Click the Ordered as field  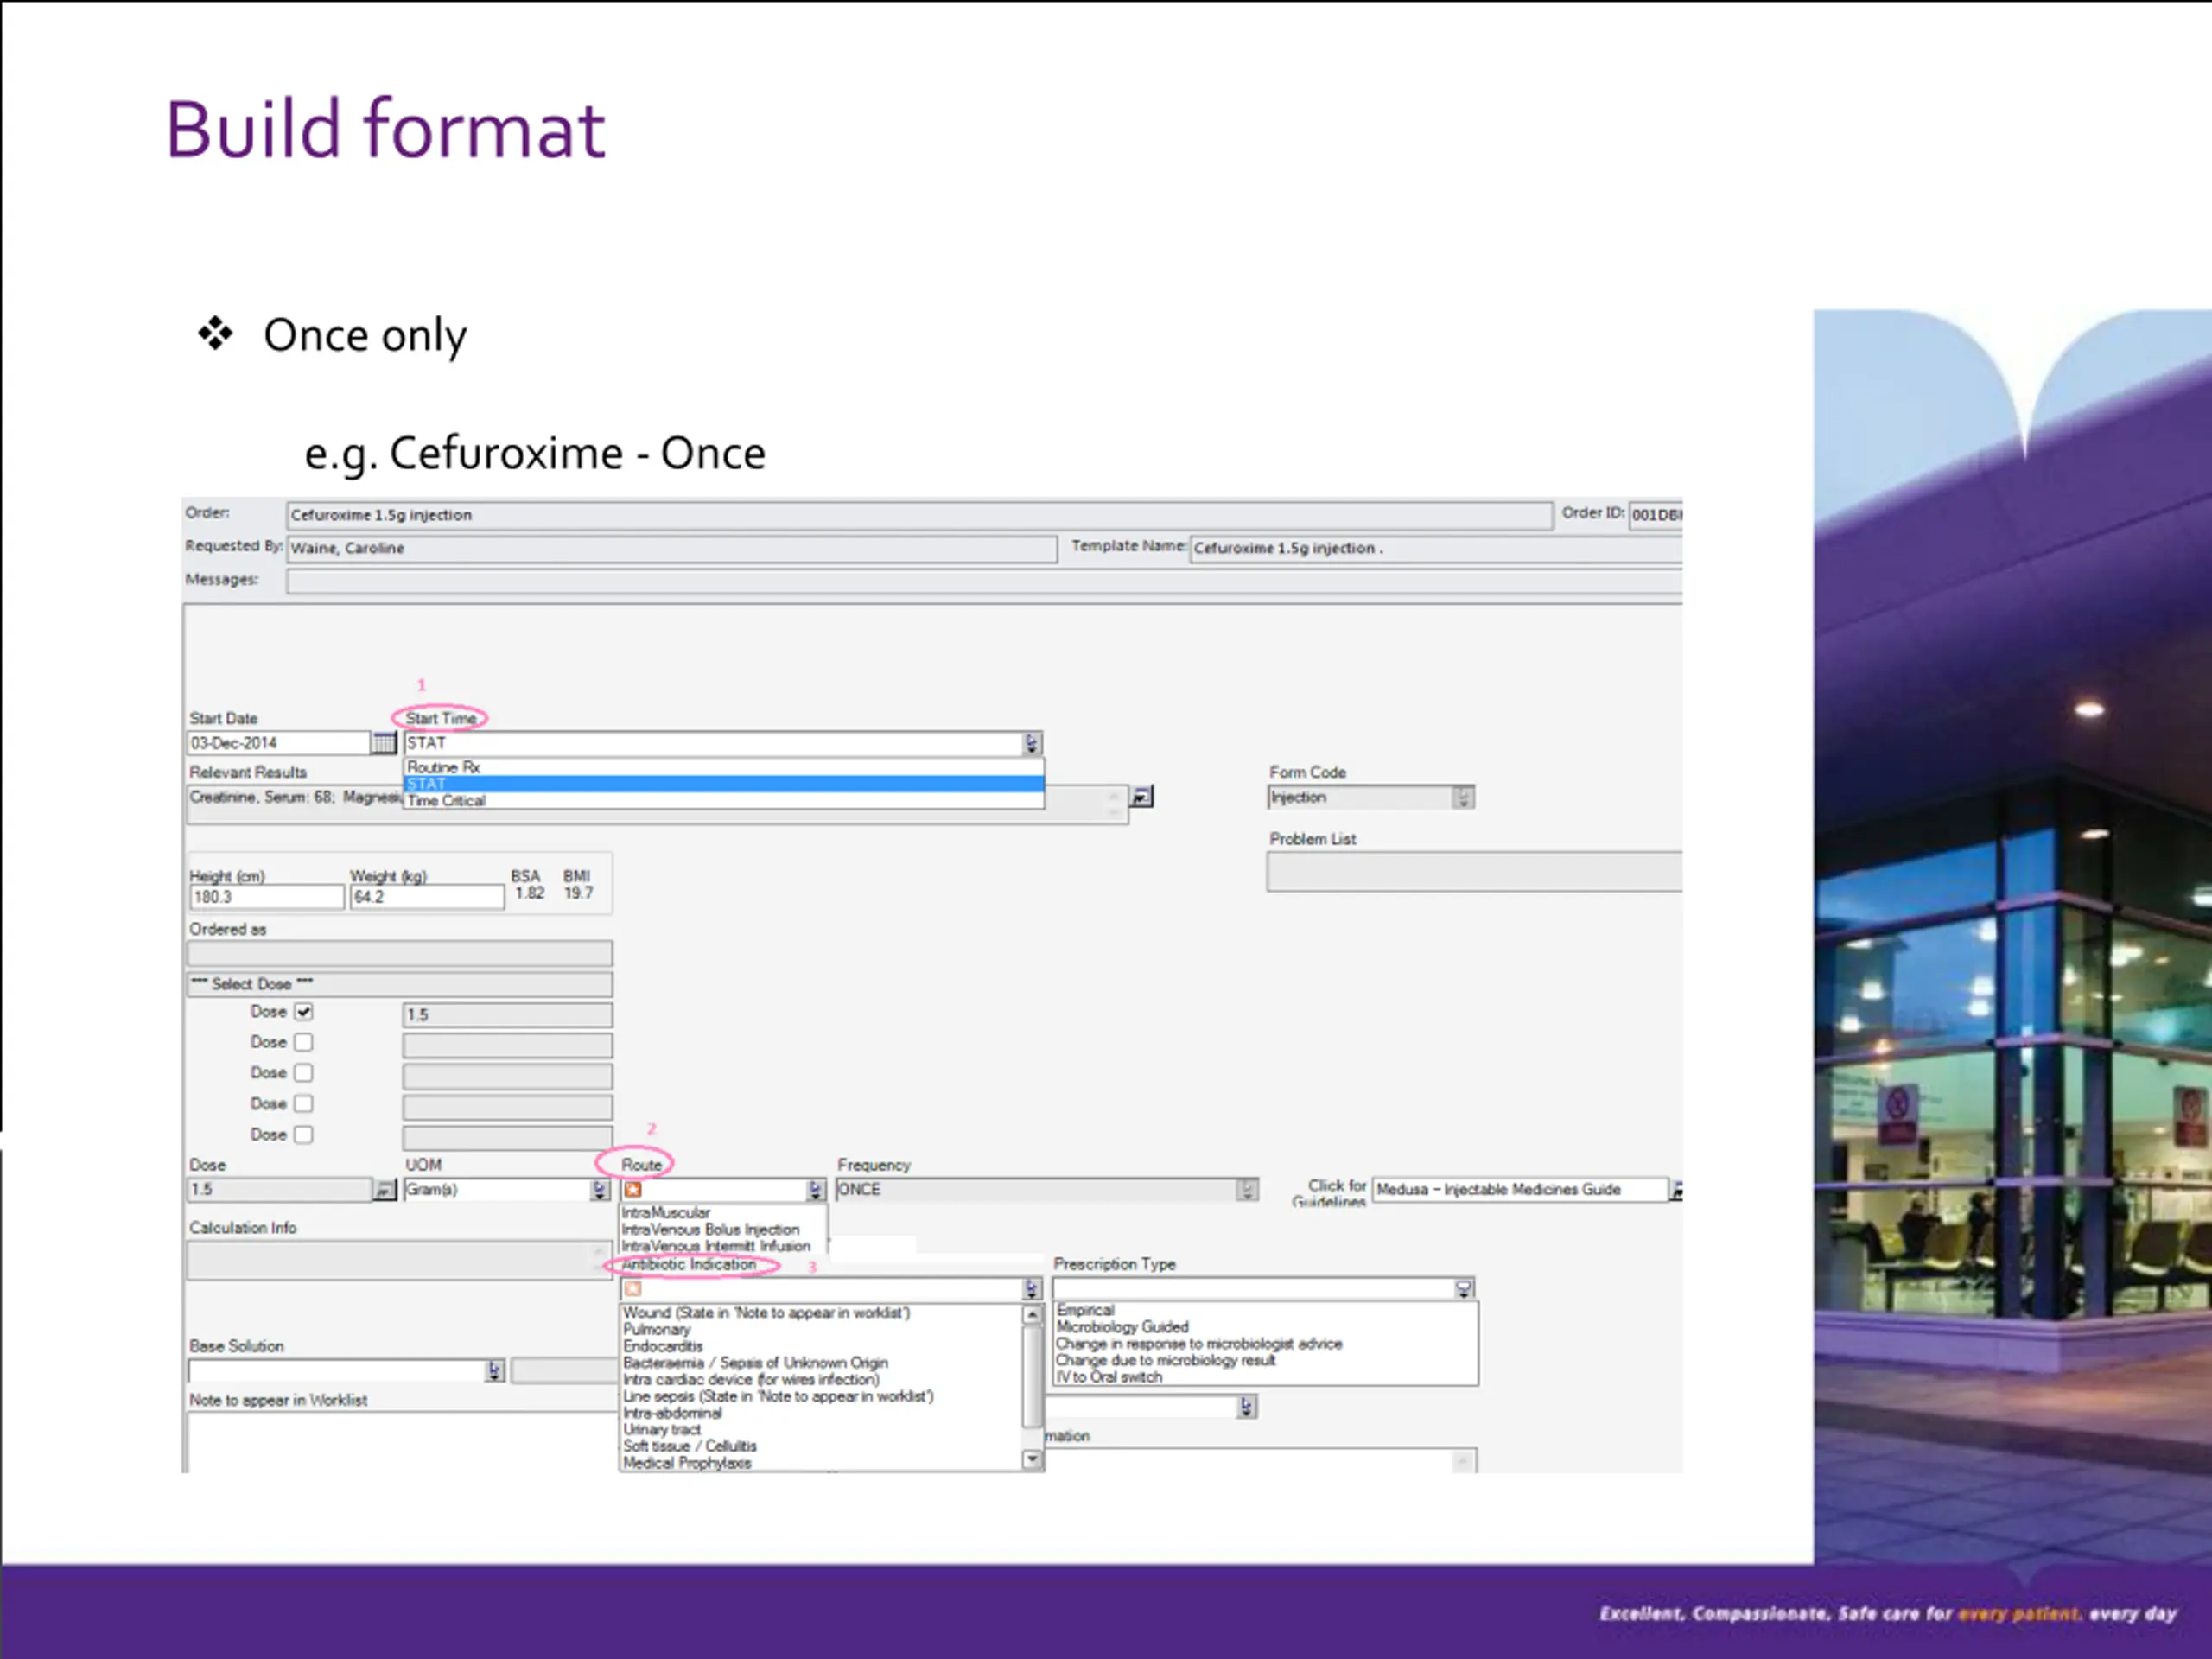coord(400,953)
